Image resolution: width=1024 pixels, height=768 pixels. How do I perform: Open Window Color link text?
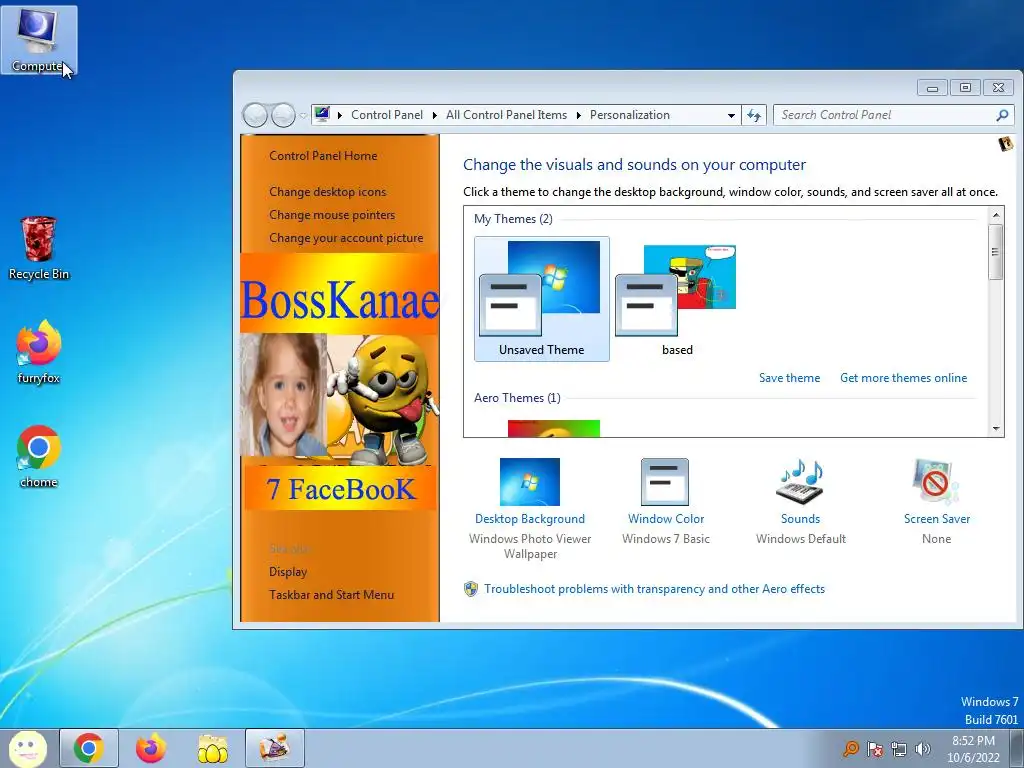point(665,519)
